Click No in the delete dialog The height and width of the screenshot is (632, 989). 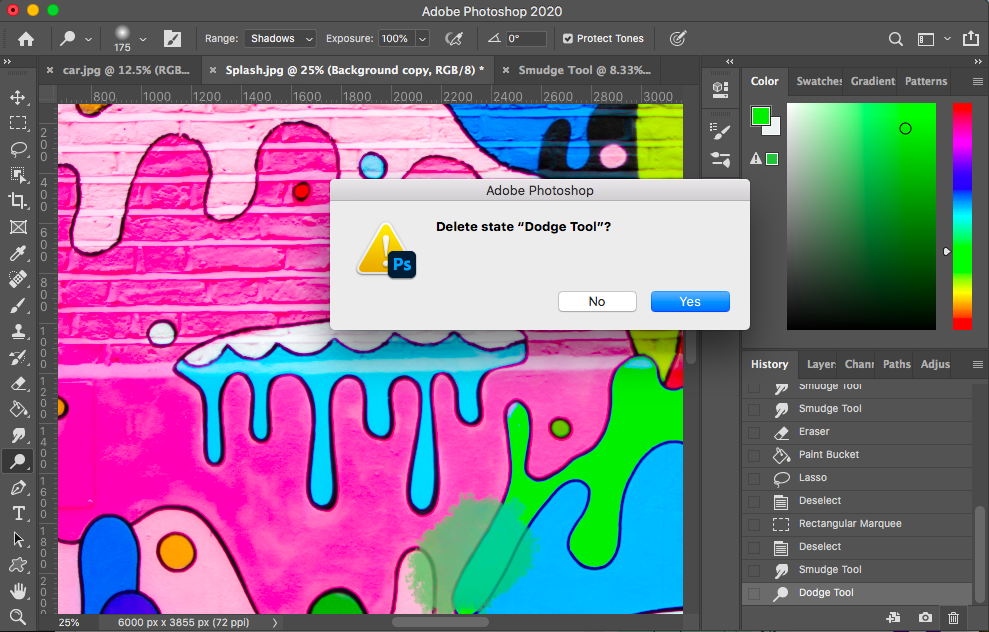coord(597,301)
